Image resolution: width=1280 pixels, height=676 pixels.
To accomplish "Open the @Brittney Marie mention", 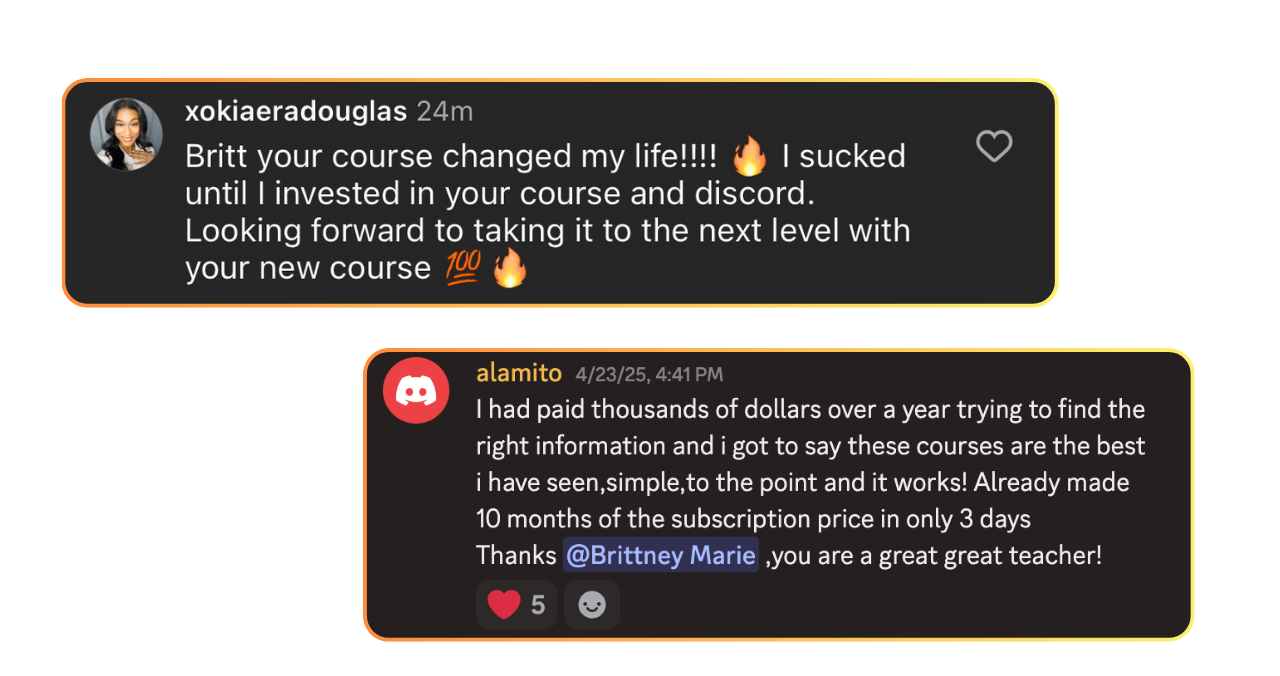I will pos(660,555).
